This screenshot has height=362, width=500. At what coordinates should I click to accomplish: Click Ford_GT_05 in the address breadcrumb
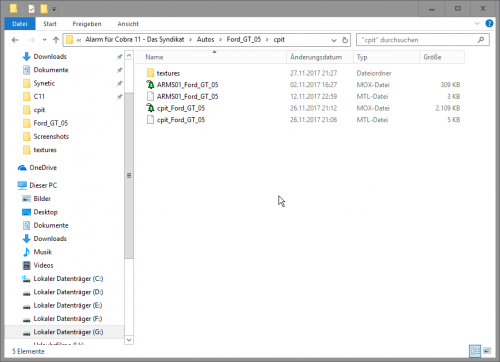tap(244, 39)
